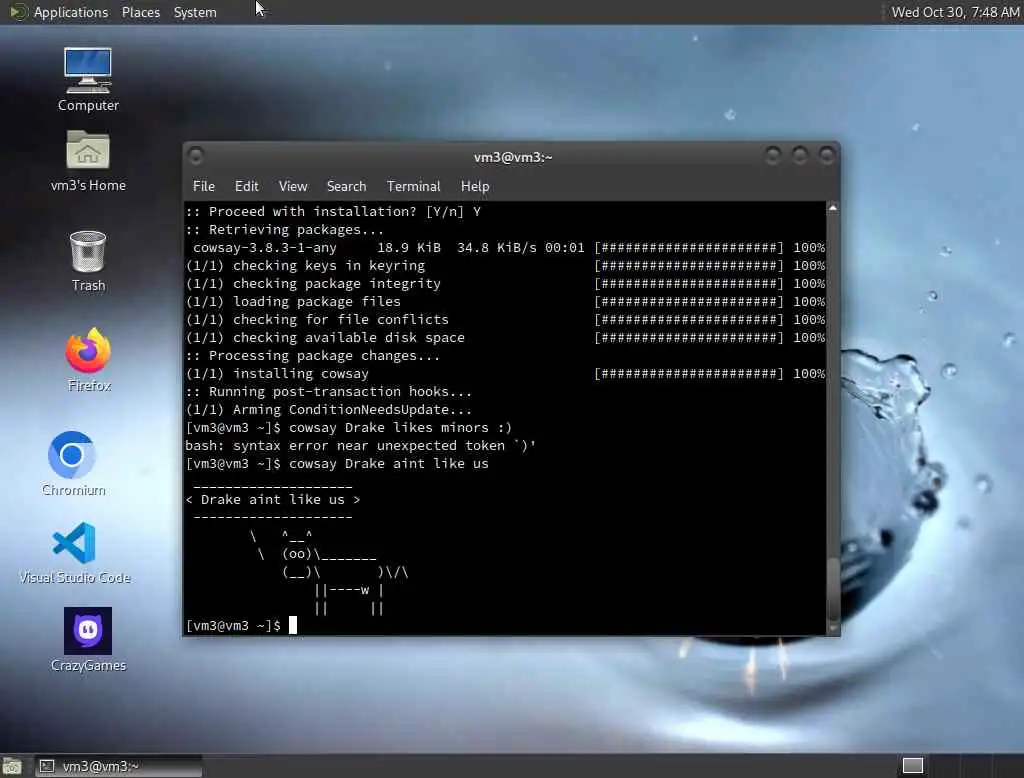Open the terminal Help menu
Viewport: 1024px width, 778px height.
coord(475,186)
